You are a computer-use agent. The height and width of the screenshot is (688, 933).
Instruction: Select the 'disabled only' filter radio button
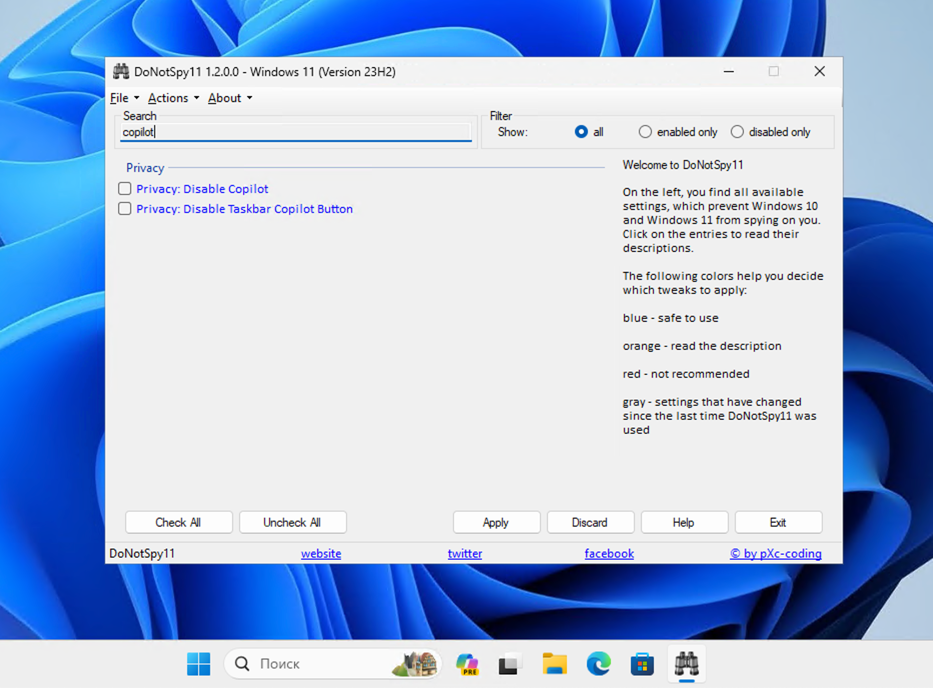(x=737, y=132)
